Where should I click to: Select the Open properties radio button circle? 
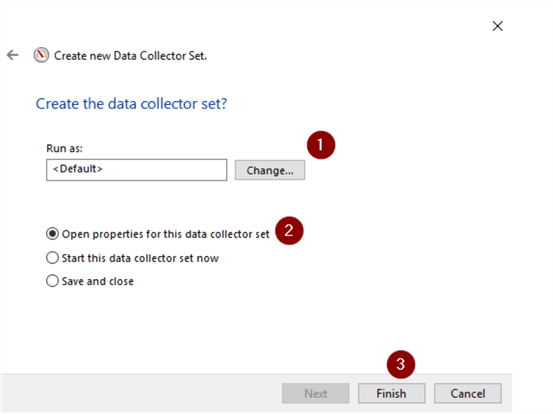tap(52, 234)
